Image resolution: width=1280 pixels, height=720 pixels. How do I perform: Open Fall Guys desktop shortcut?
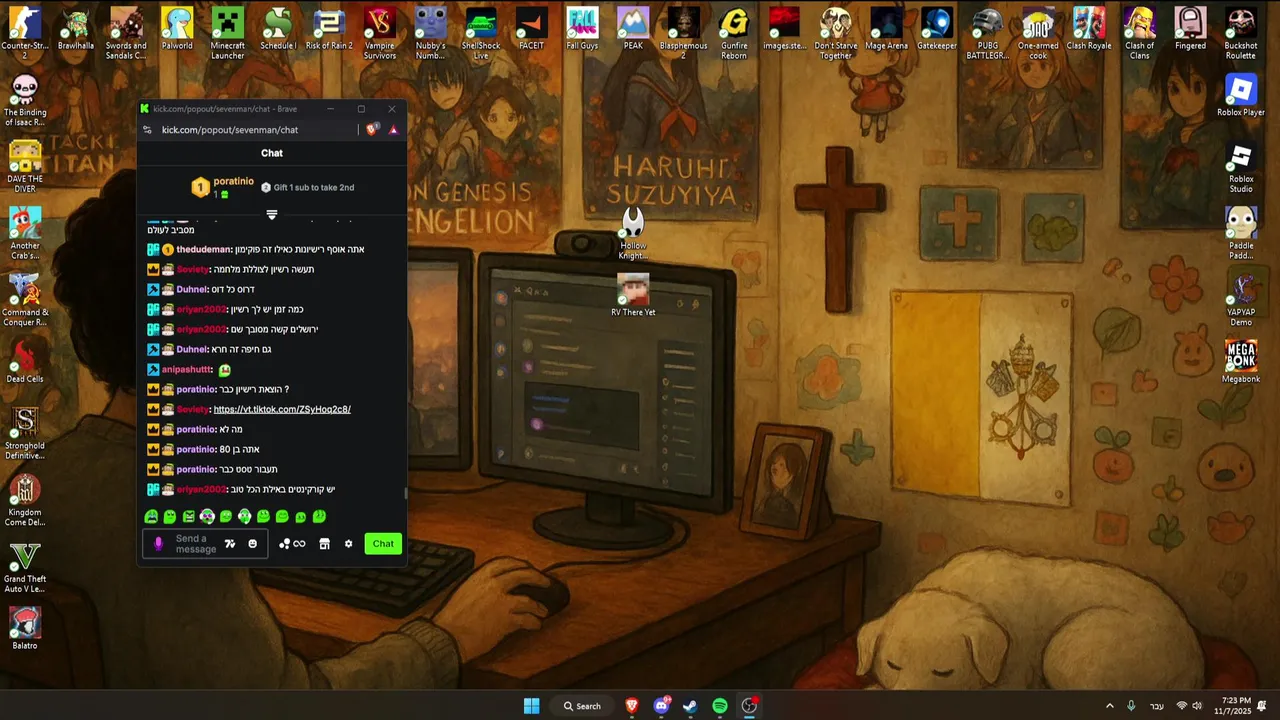582,30
